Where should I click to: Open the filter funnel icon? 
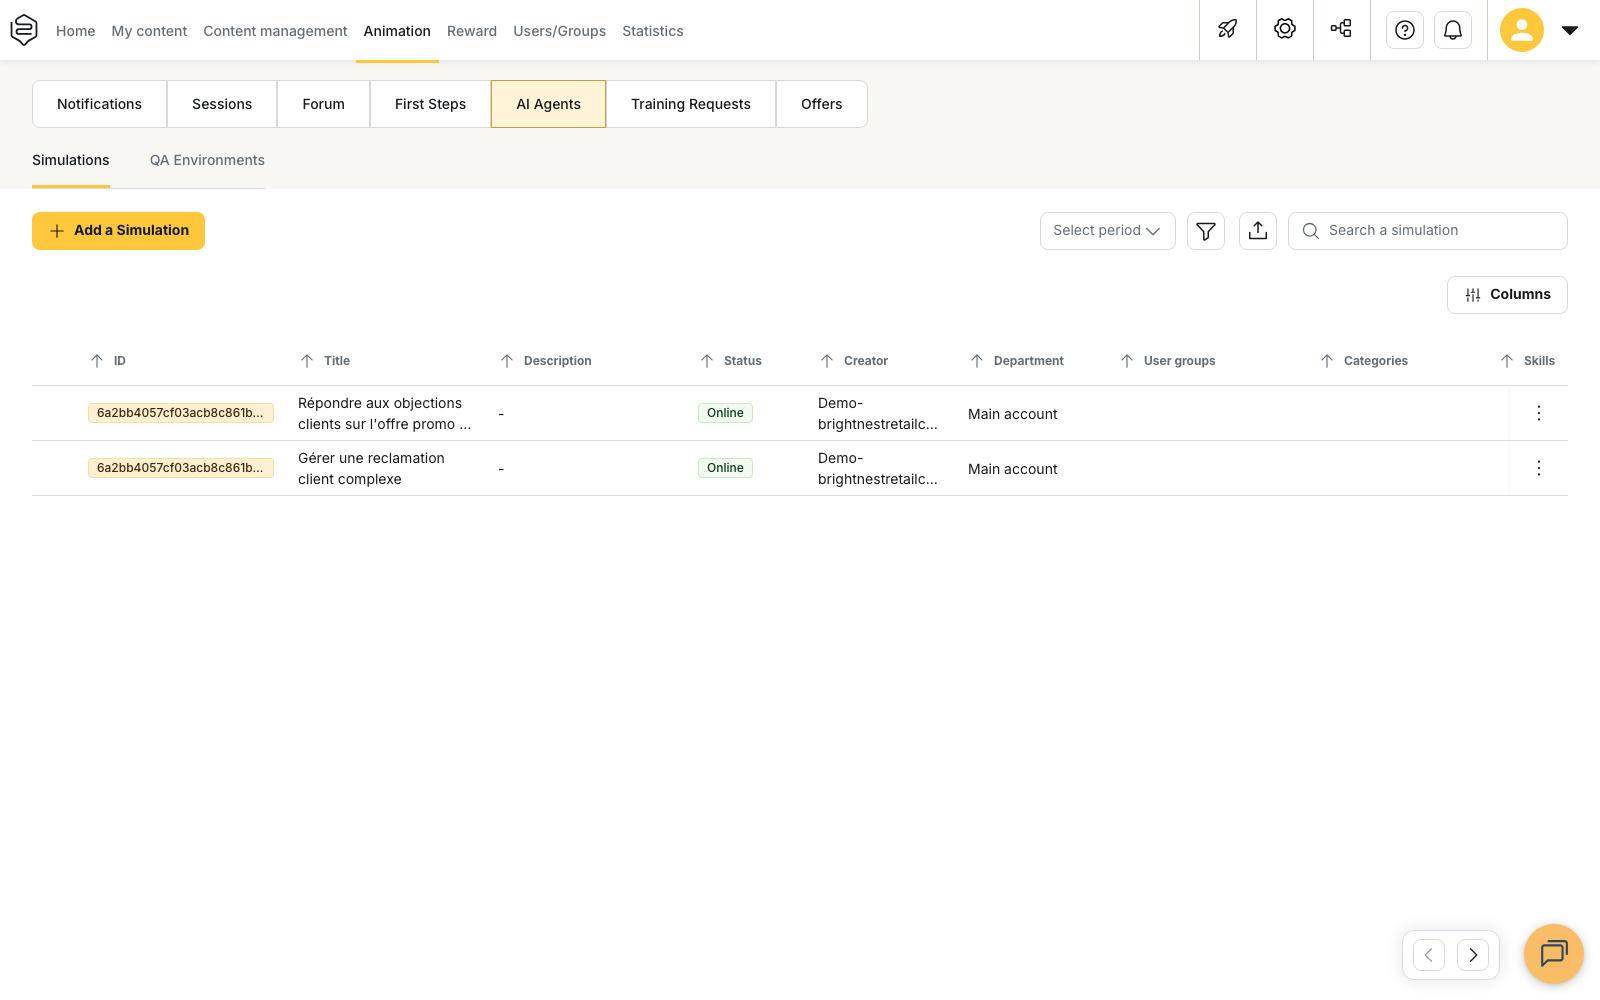point(1206,231)
